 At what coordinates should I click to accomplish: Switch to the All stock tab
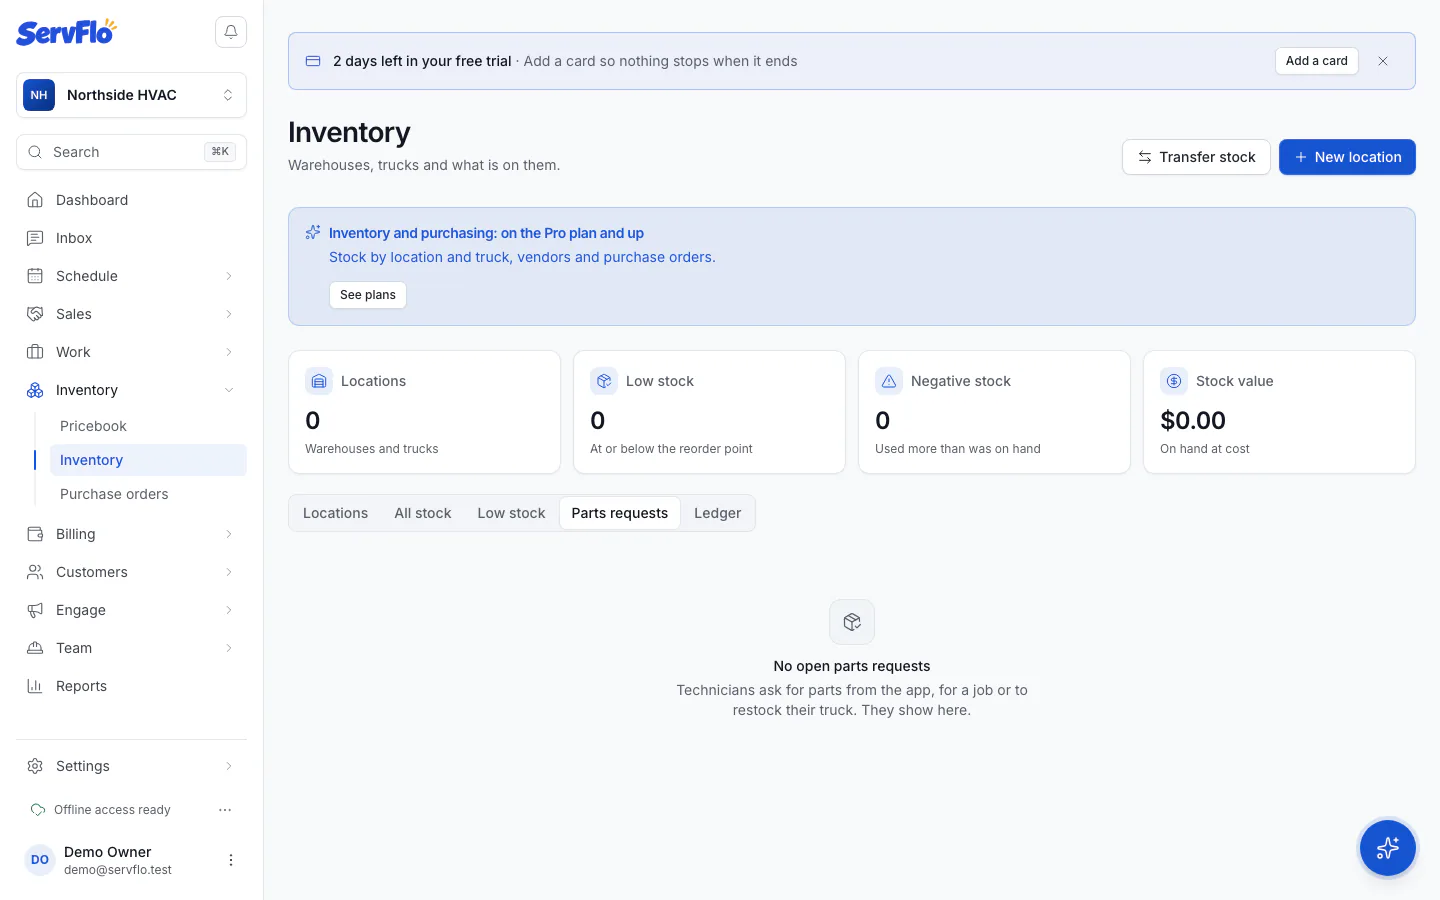pyautogui.click(x=423, y=513)
